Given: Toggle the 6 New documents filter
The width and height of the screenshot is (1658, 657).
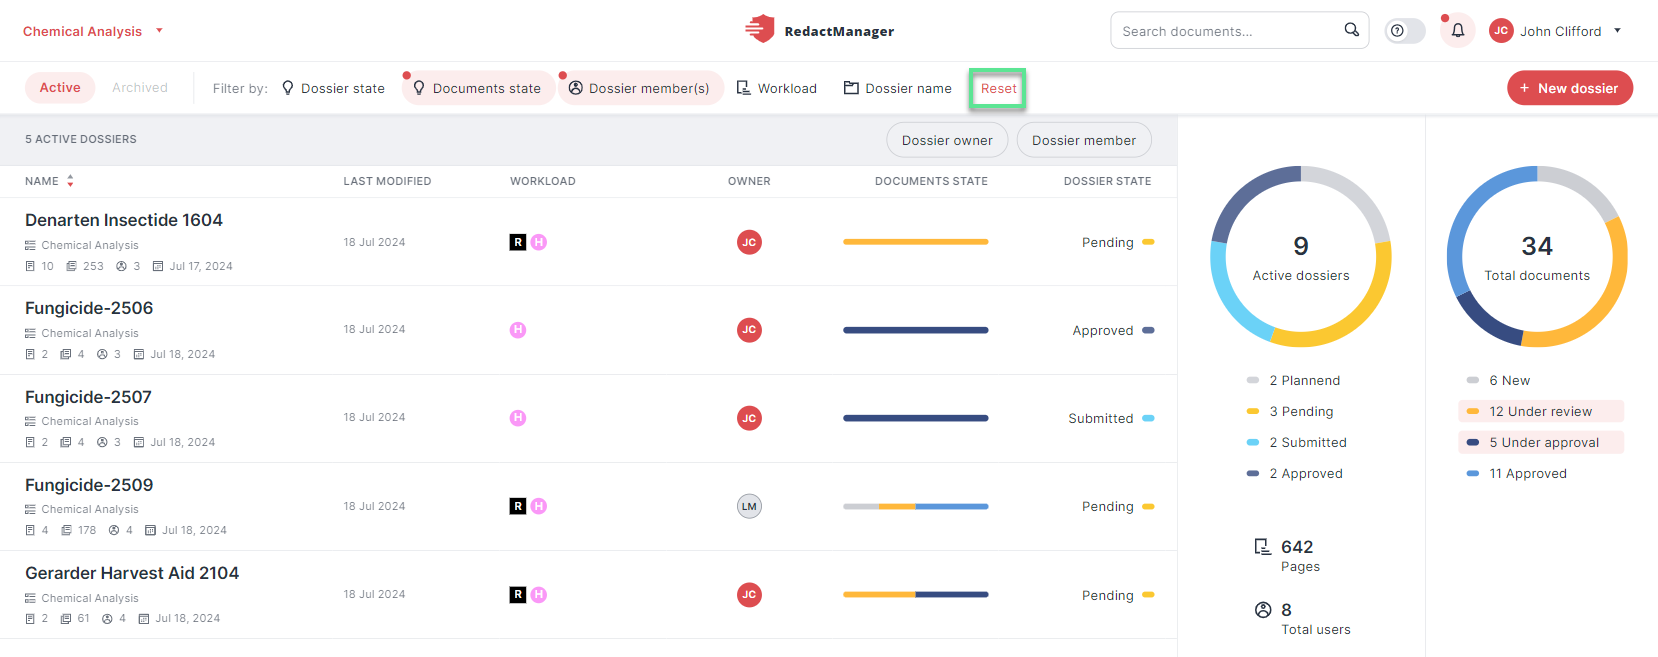Looking at the screenshot, I should pos(1498,380).
